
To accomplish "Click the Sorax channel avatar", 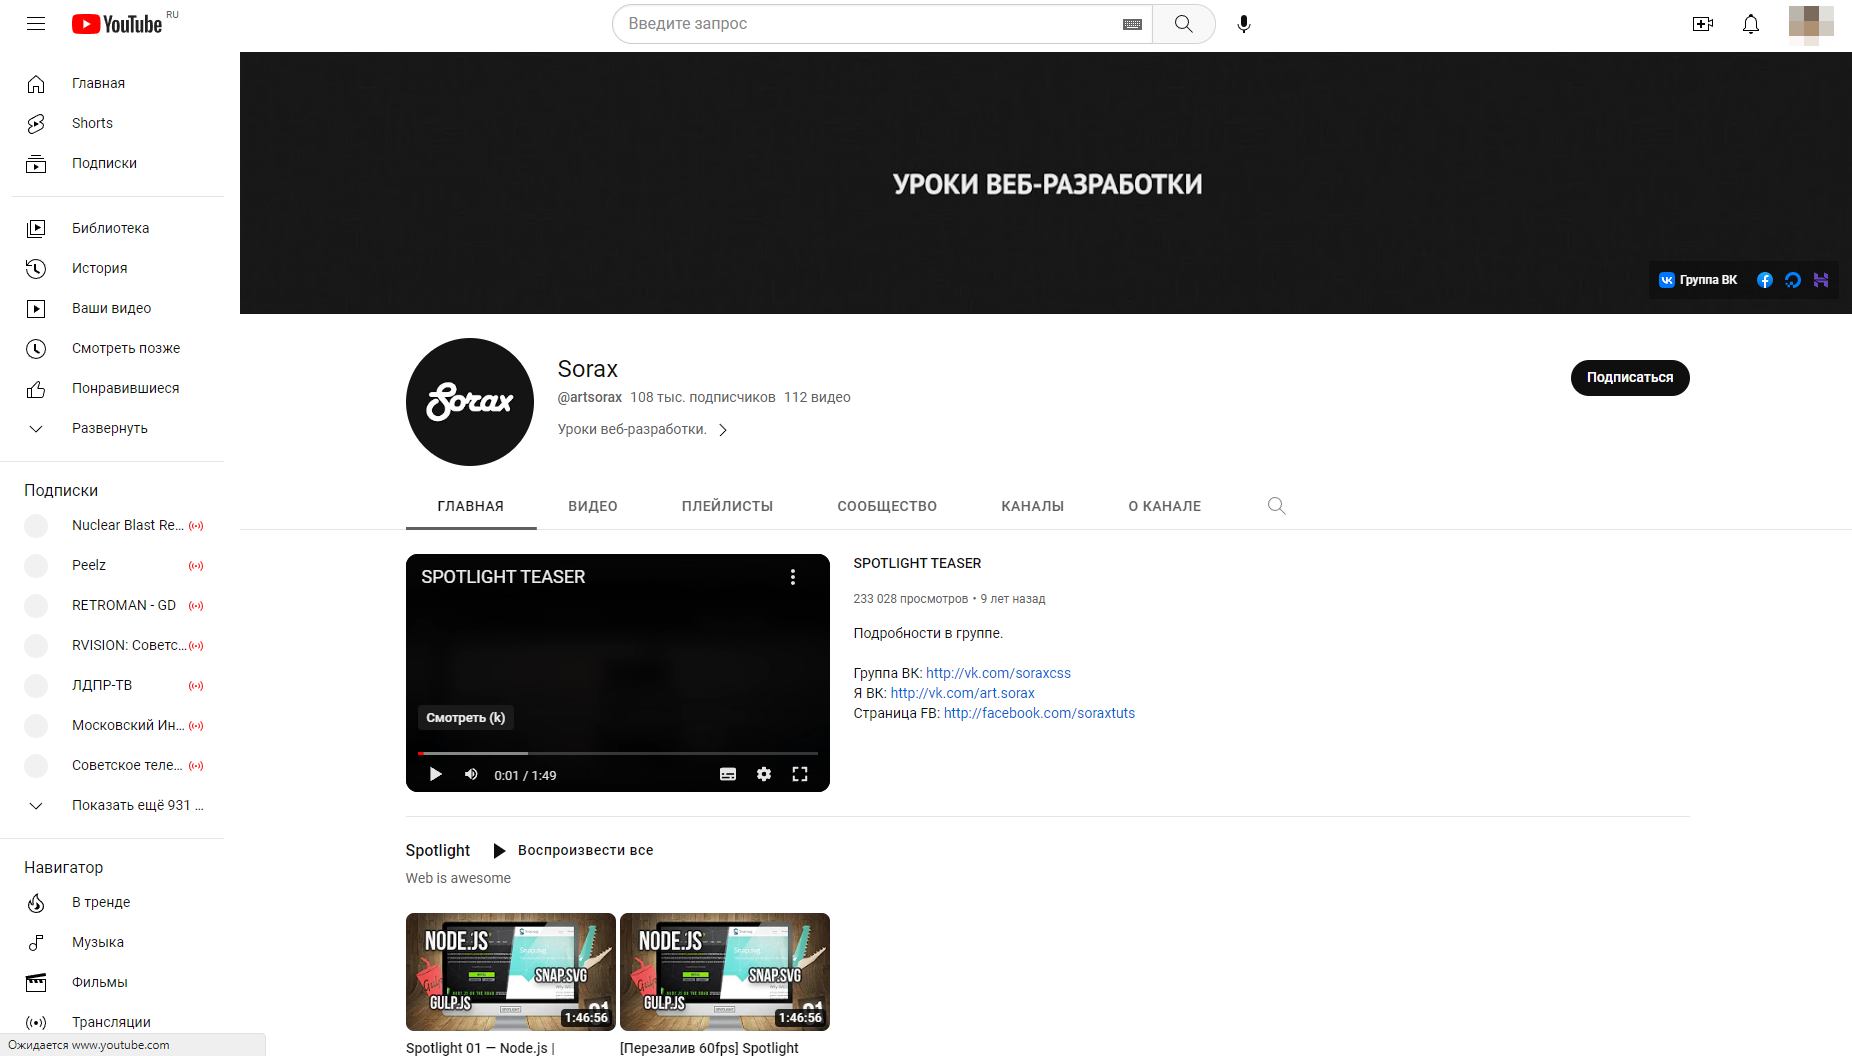I will [470, 402].
